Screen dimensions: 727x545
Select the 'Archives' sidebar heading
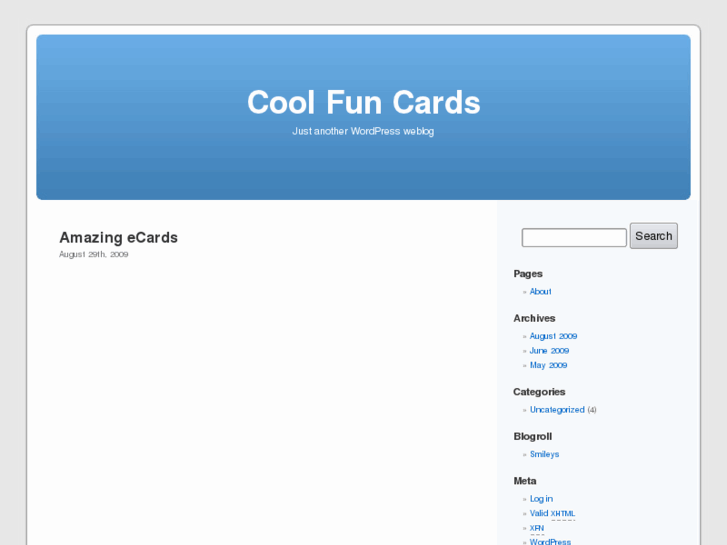(534, 318)
